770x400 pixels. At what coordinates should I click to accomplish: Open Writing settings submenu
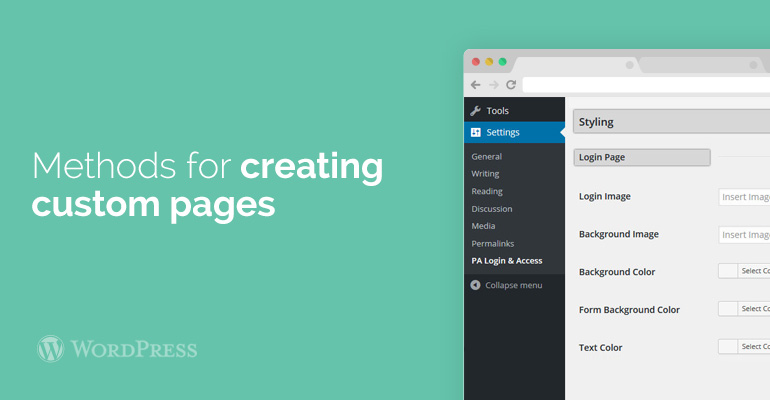[x=485, y=174]
